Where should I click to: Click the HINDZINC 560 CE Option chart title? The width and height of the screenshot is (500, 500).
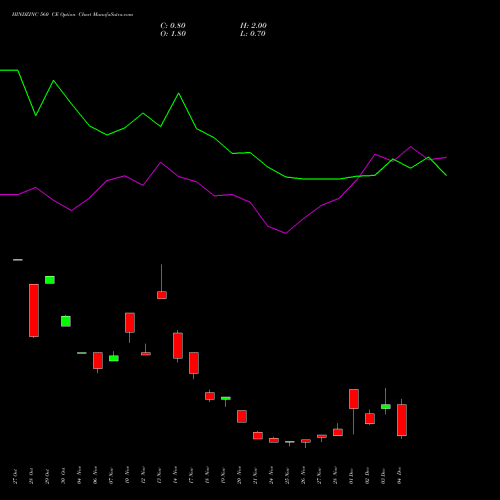[72, 15]
